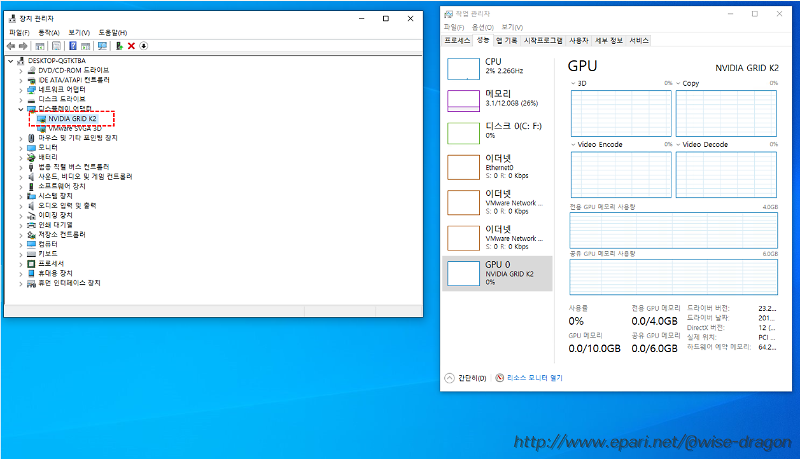Open the 파일(F) menu in Device Manager
Image resolution: width=800 pixels, height=459 pixels.
19,33
